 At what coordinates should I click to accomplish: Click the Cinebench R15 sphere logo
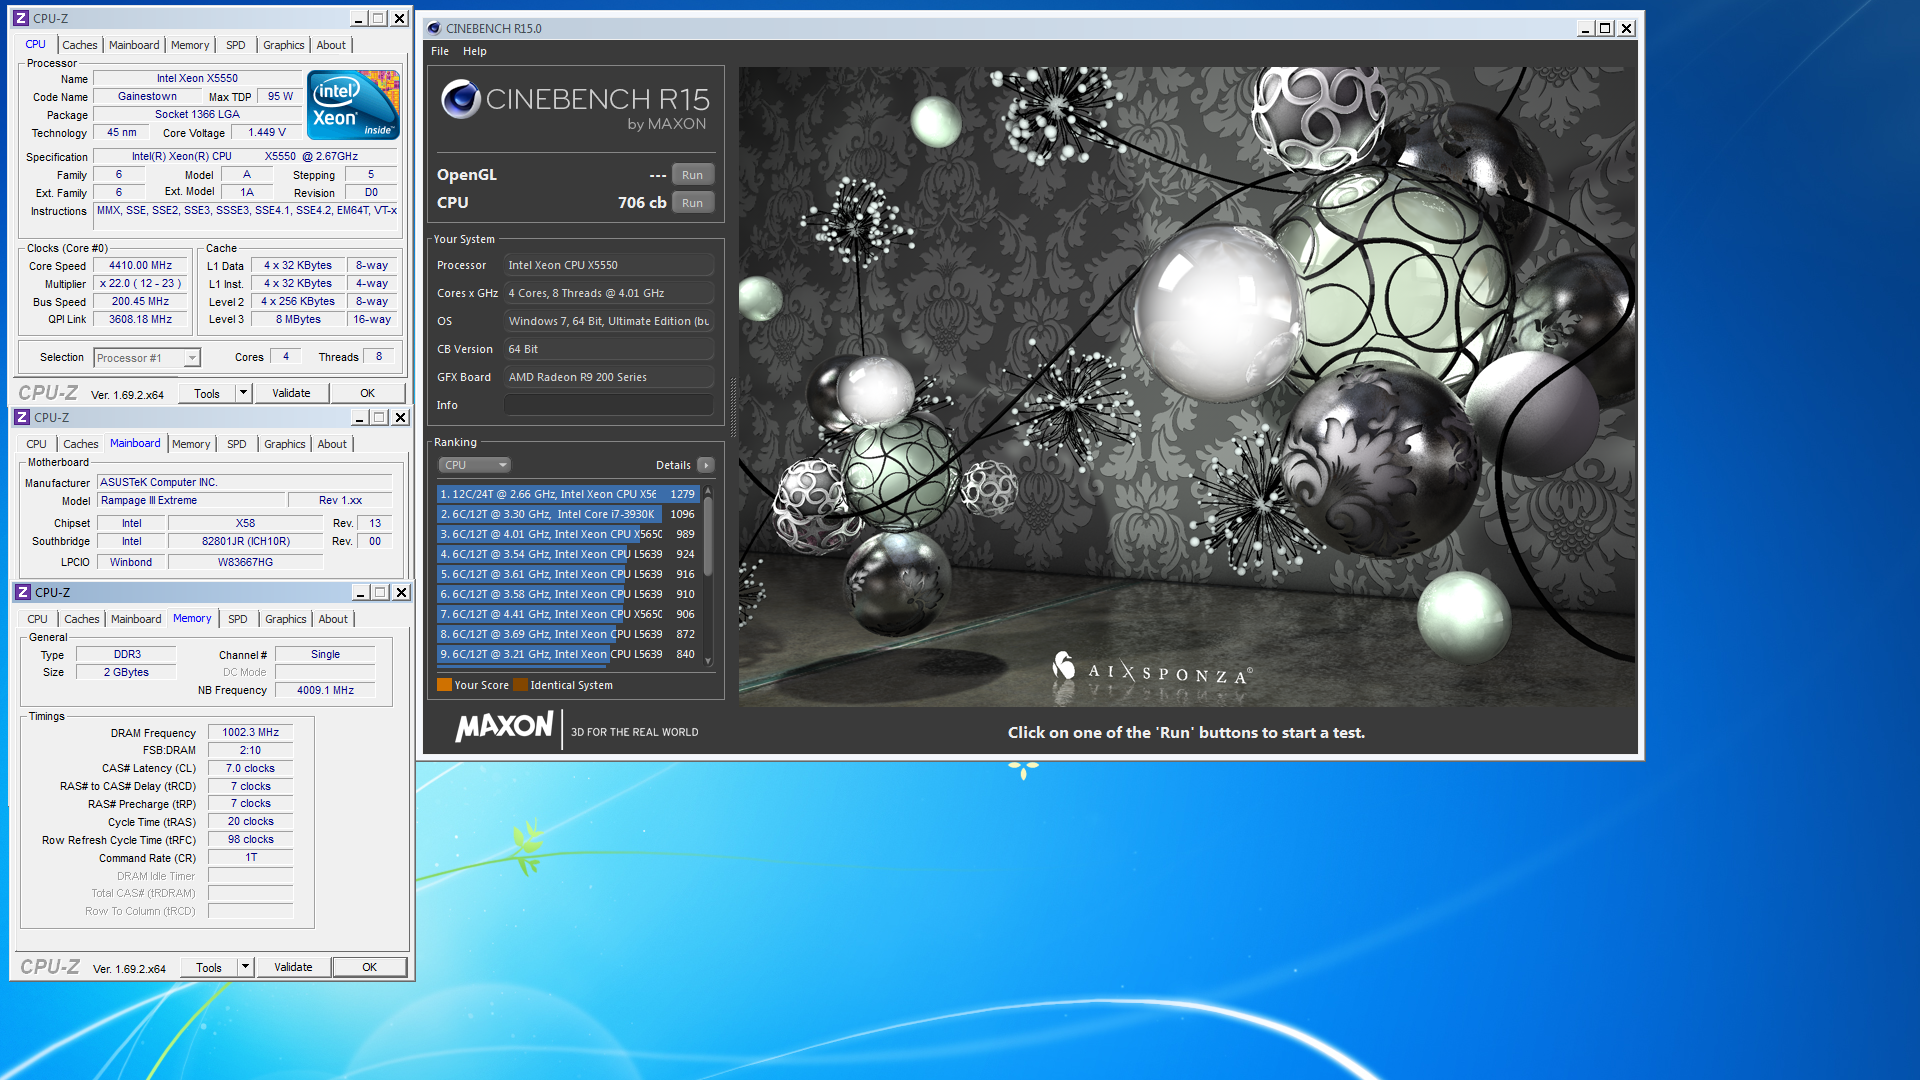pos(461,99)
